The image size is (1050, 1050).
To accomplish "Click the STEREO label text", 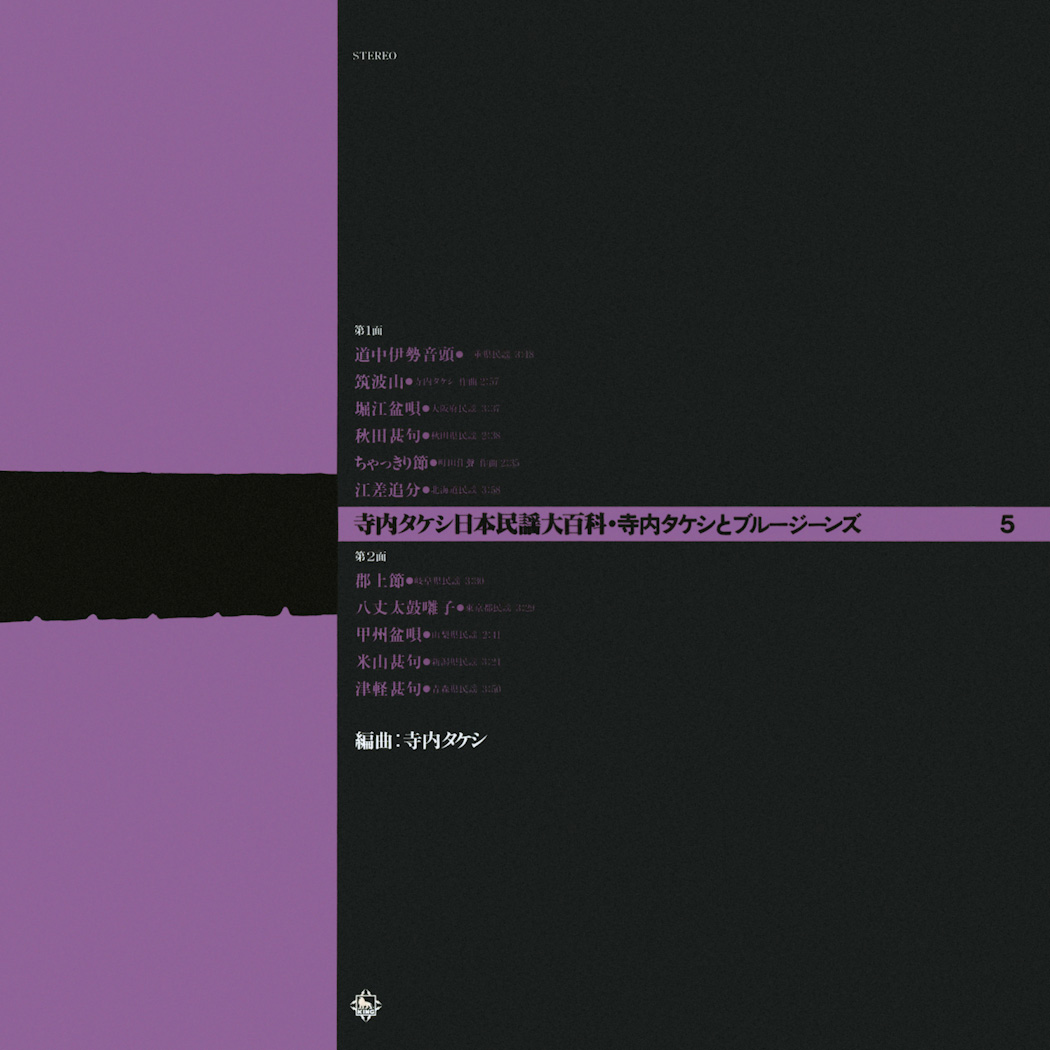I will pos(375,56).
